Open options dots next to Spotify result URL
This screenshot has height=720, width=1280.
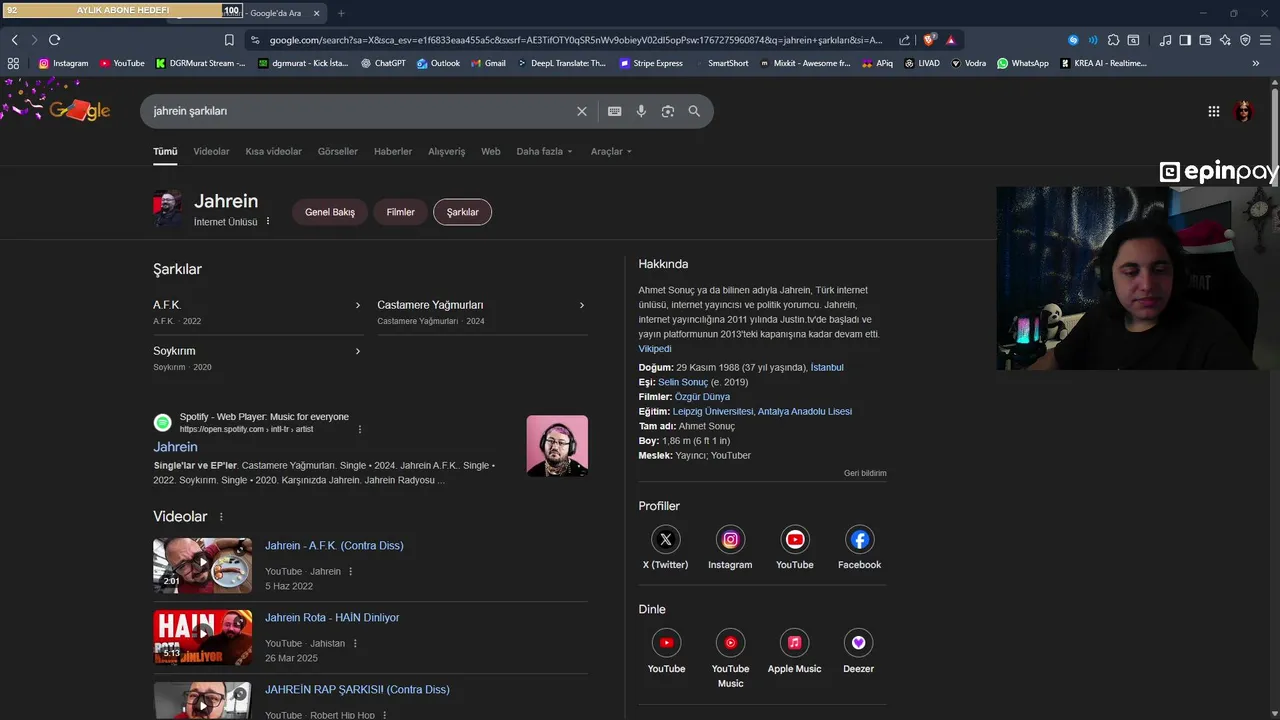pyautogui.click(x=360, y=429)
